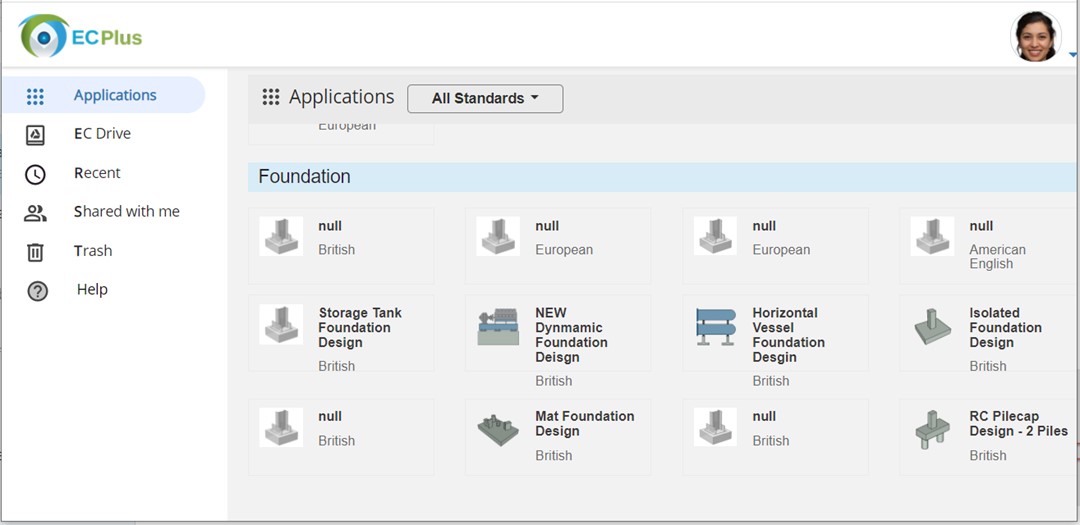Click the Trash bin icon
The height and width of the screenshot is (525, 1080).
[35, 252]
